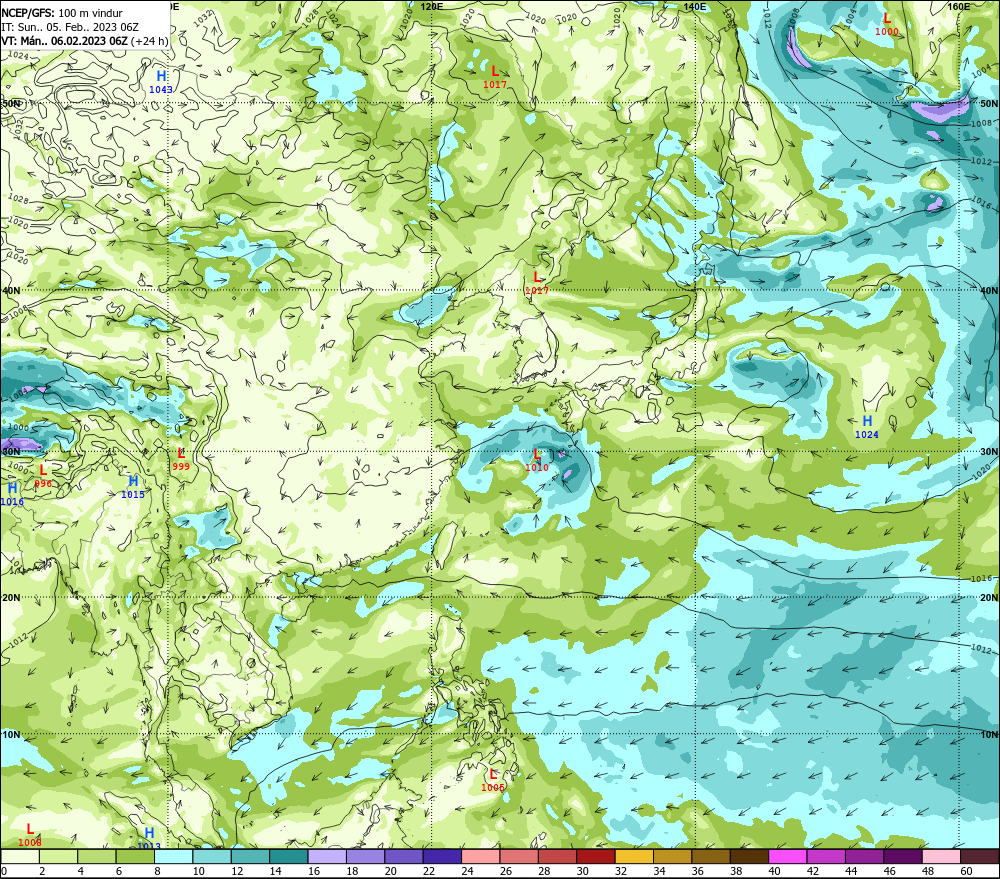Click the 40N label on the right edge

pyautogui.click(x=989, y=290)
